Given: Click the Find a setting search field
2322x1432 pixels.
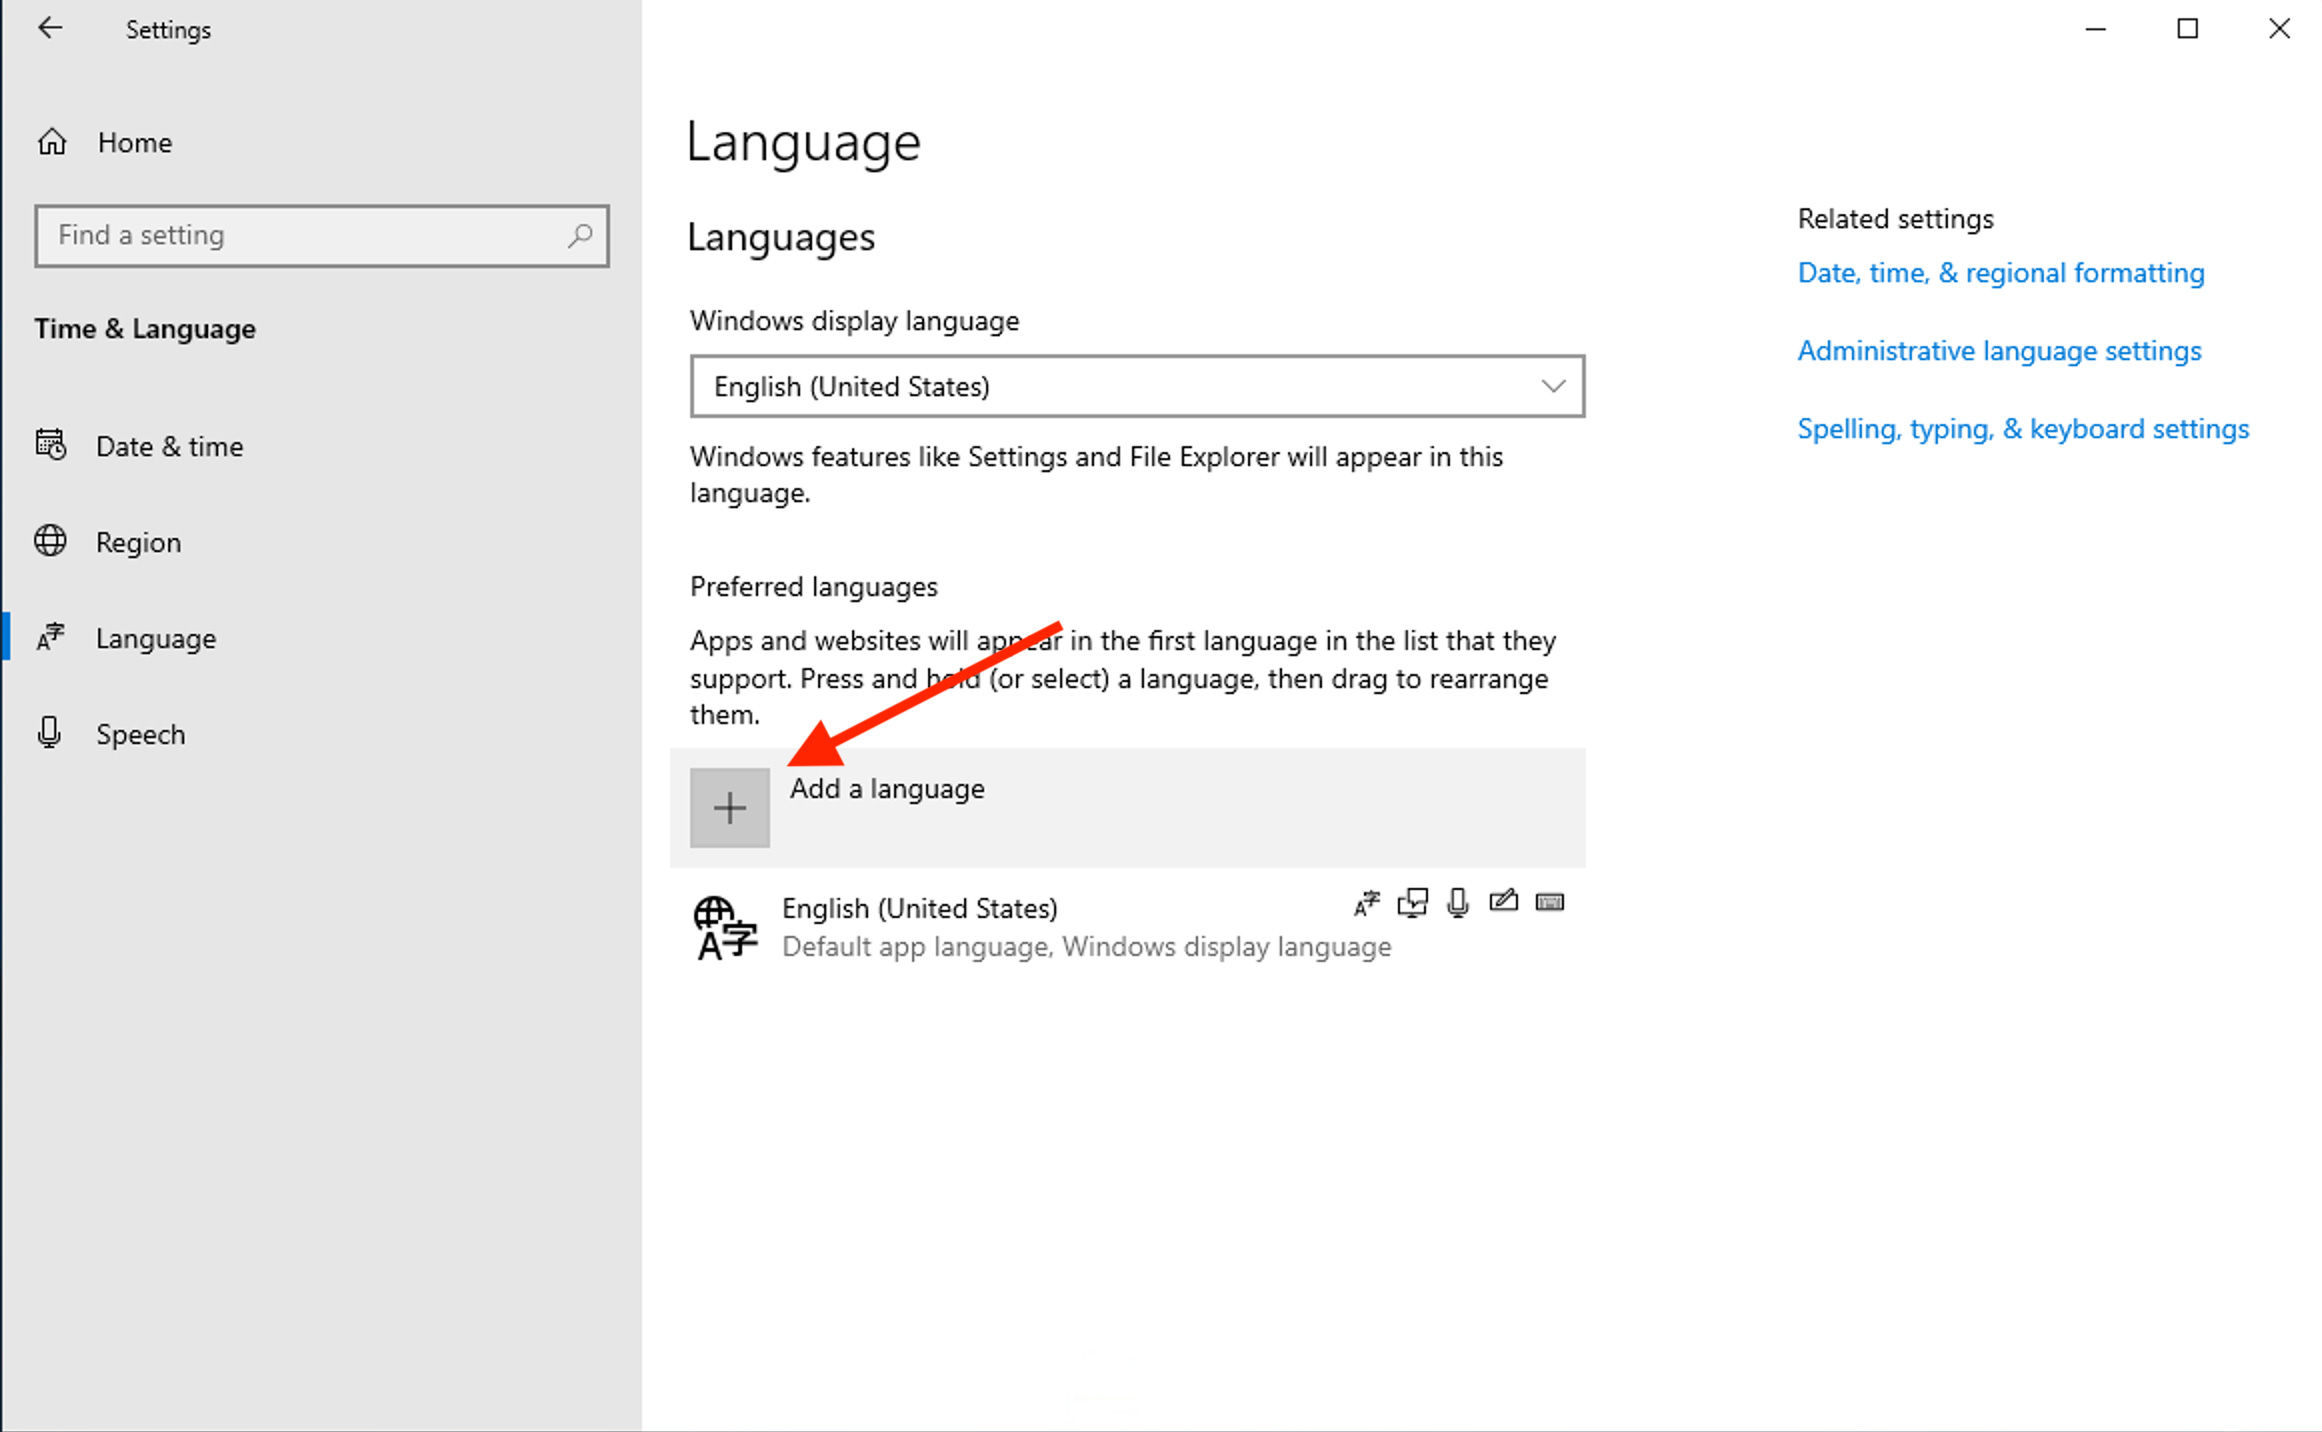Looking at the screenshot, I should (322, 234).
